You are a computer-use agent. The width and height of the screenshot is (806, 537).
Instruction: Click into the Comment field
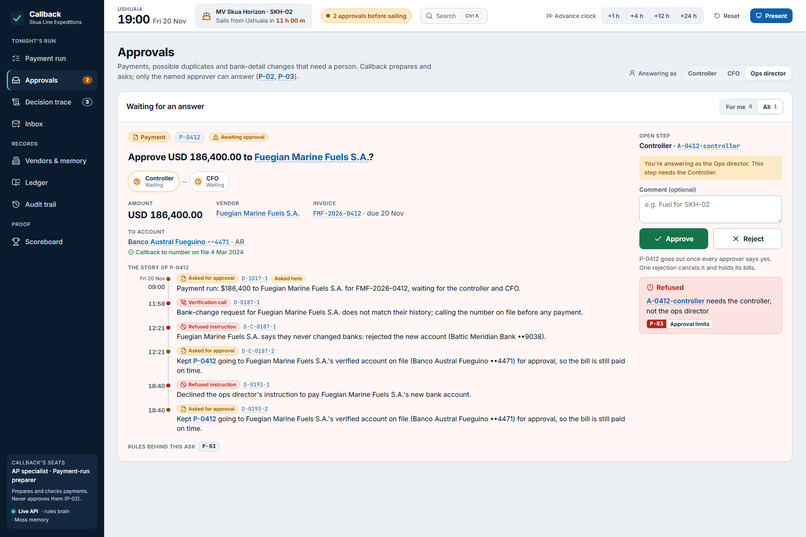pyautogui.click(x=710, y=209)
